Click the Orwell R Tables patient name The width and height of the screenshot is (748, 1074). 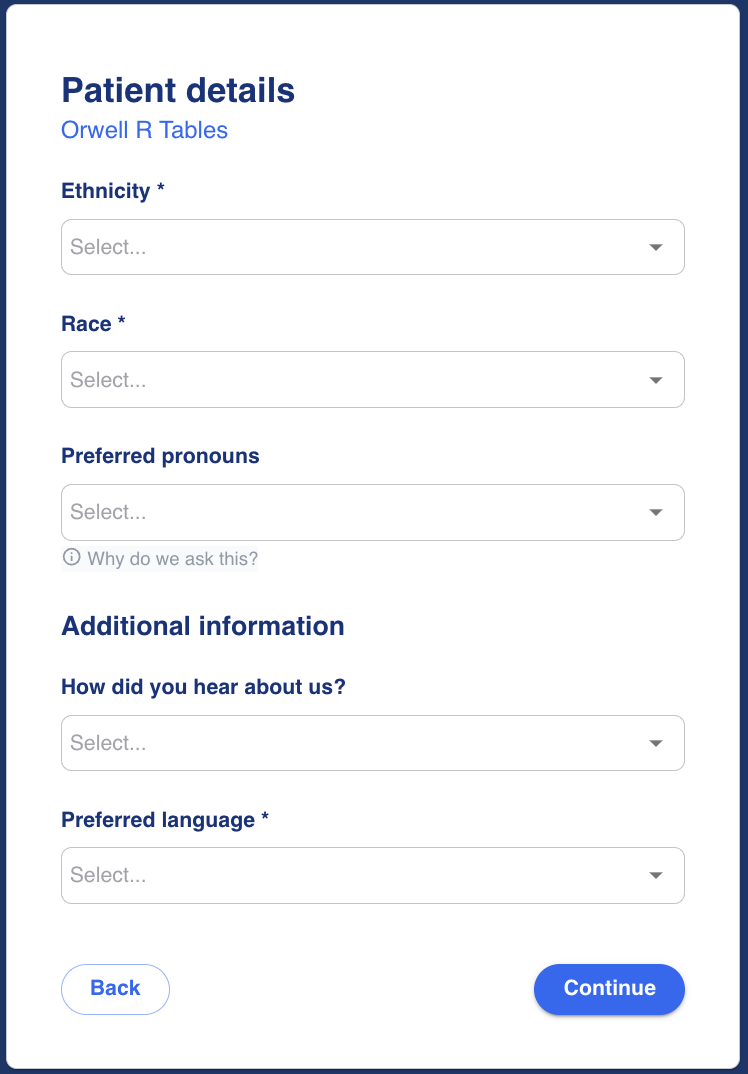(x=145, y=130)
